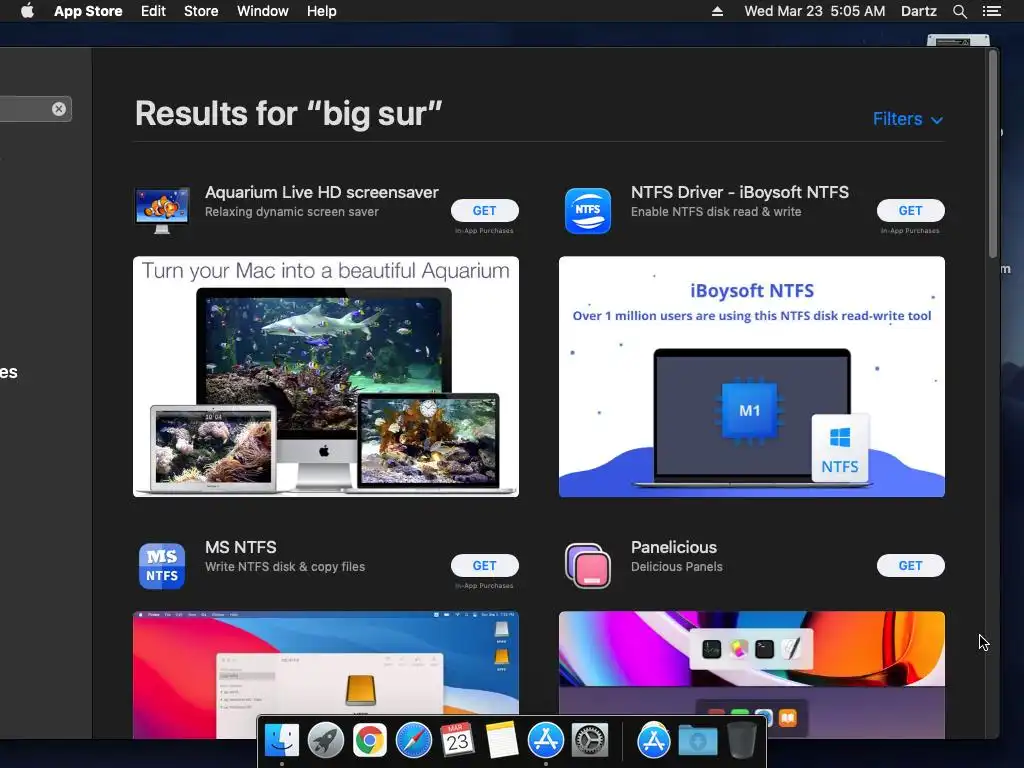Launch Safari from the Dock
The image size is (1024, 768).
tap(413, 741)
